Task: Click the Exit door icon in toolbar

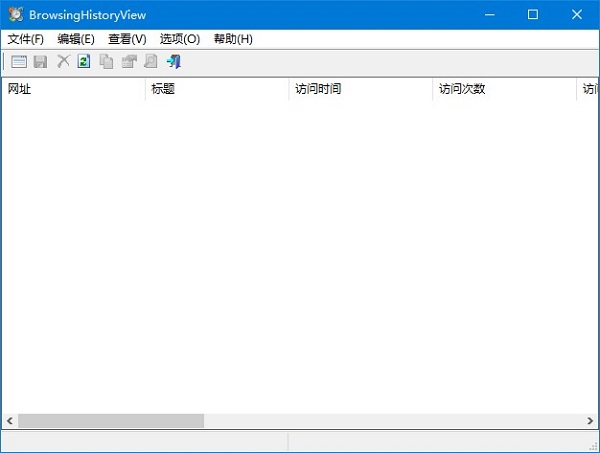Action: (x=174, y=62)
